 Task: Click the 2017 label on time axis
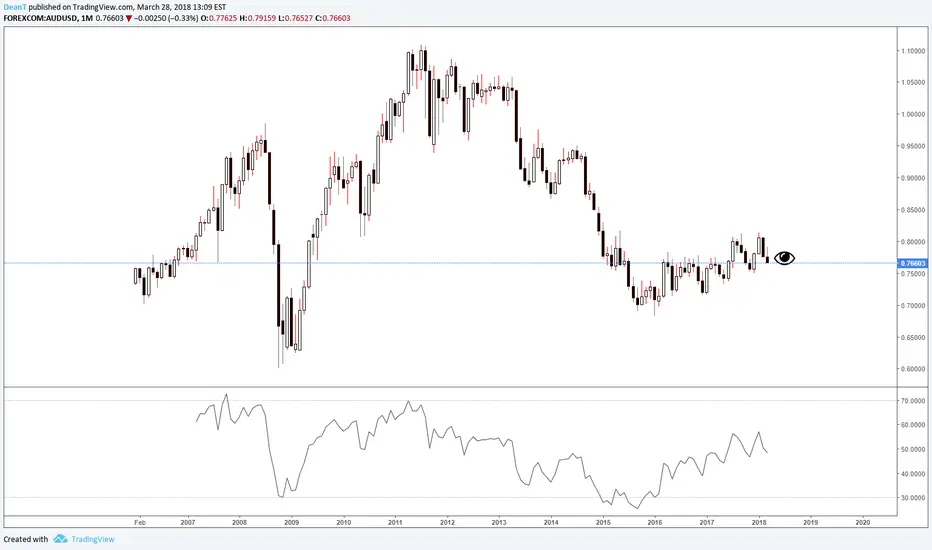pyautogui.click(x=707, y=523)
